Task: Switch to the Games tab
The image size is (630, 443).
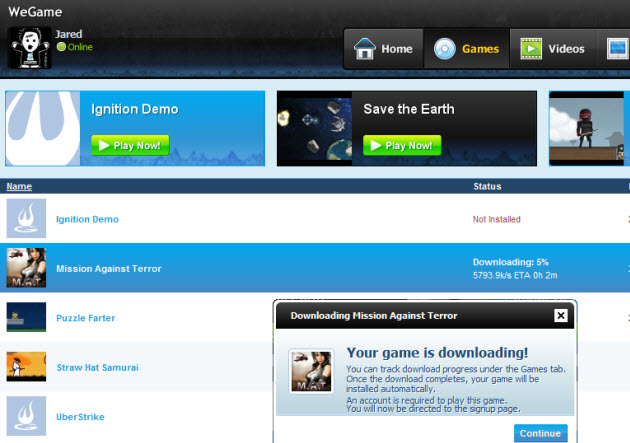Action: pyautogui.click(x=467, y=49)
